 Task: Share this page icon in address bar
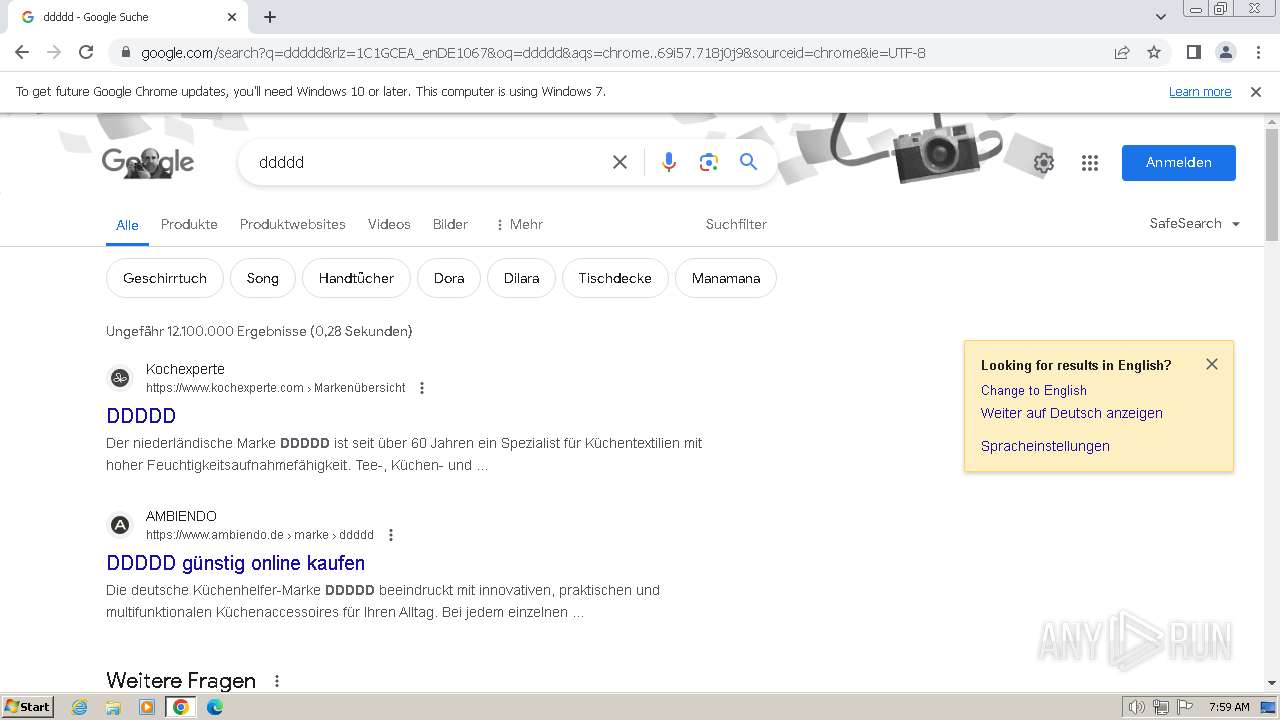pyautogui.click(x=1122, y=52)
